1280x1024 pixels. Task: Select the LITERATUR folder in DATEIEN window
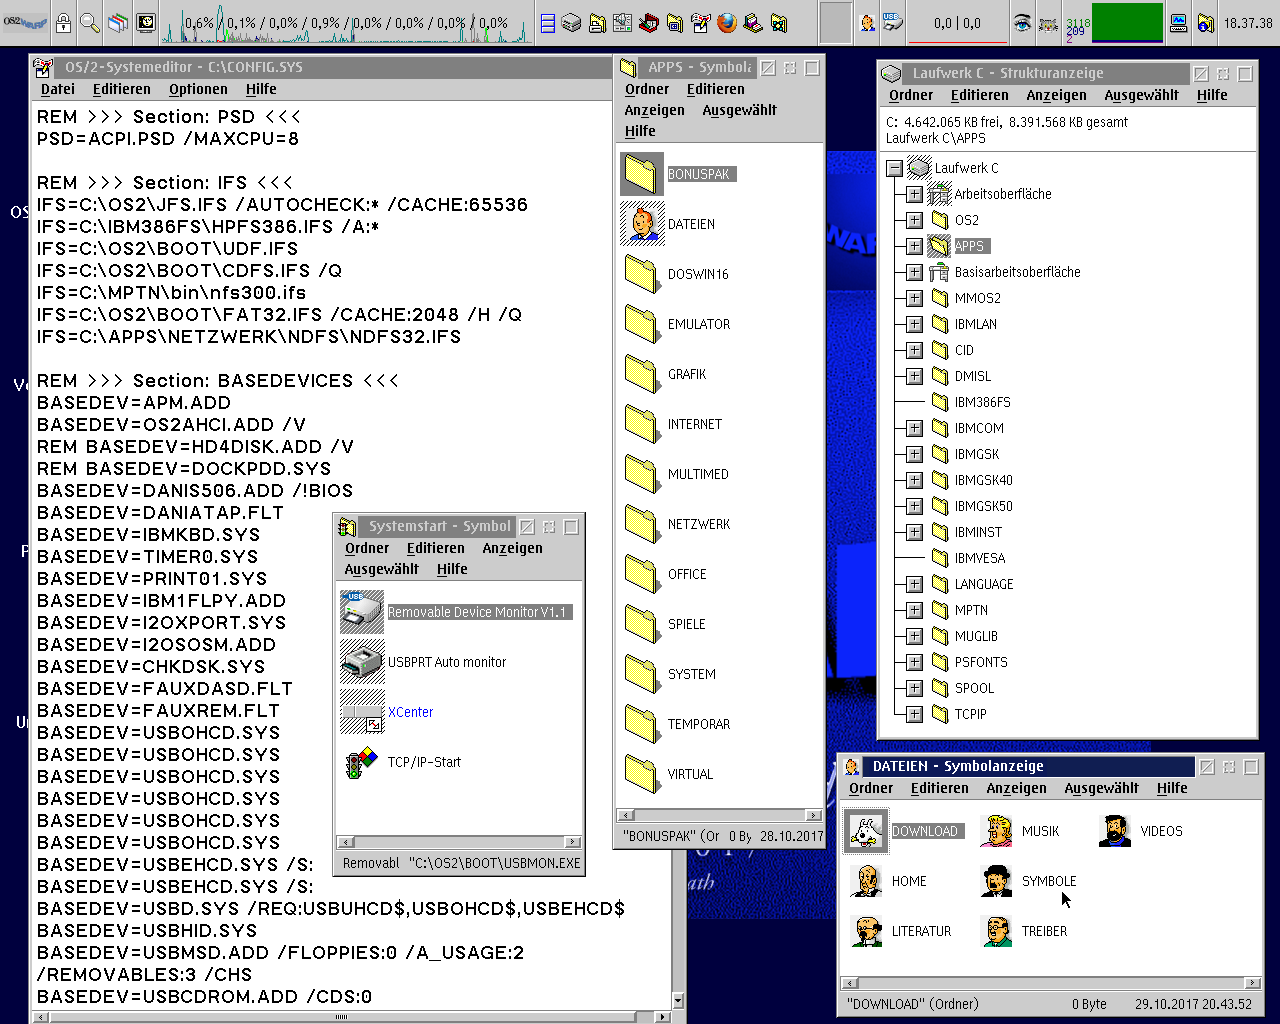(x=866, y=931)
